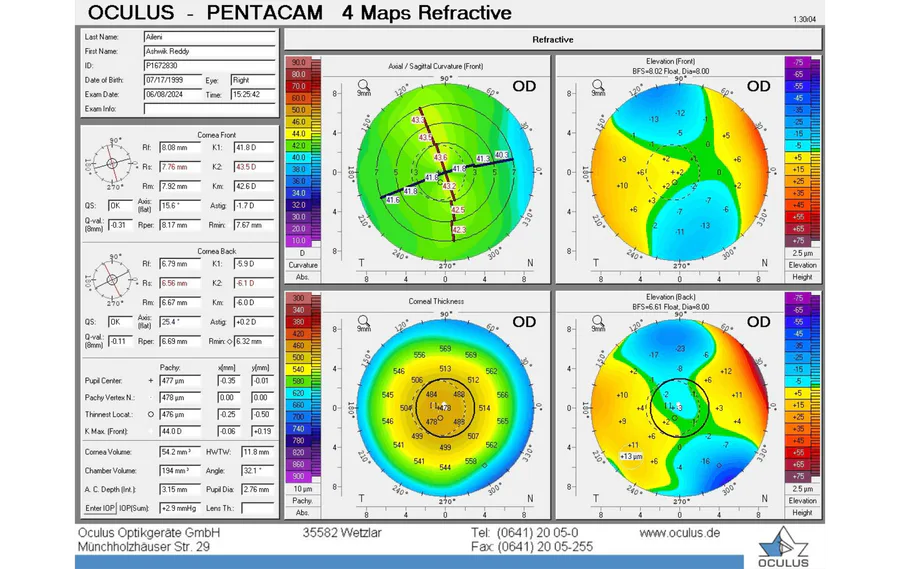
Task: Click the HWTW field 11.8 mm
Action: (x=258, y=452)
